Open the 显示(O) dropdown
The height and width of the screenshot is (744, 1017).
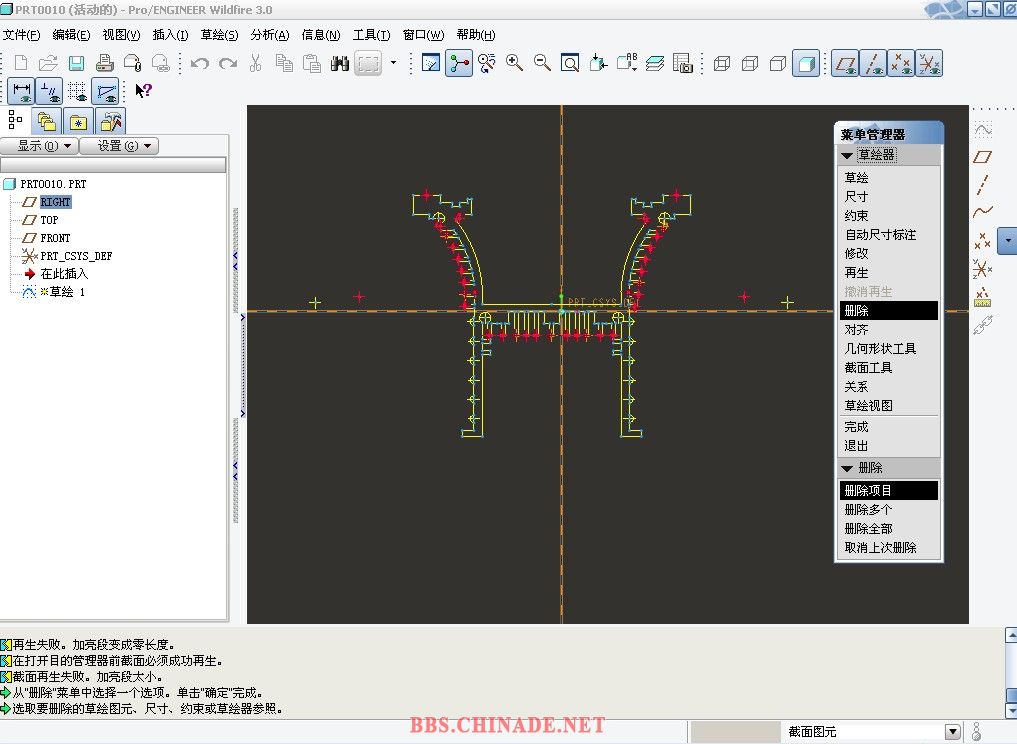(40, 146)
